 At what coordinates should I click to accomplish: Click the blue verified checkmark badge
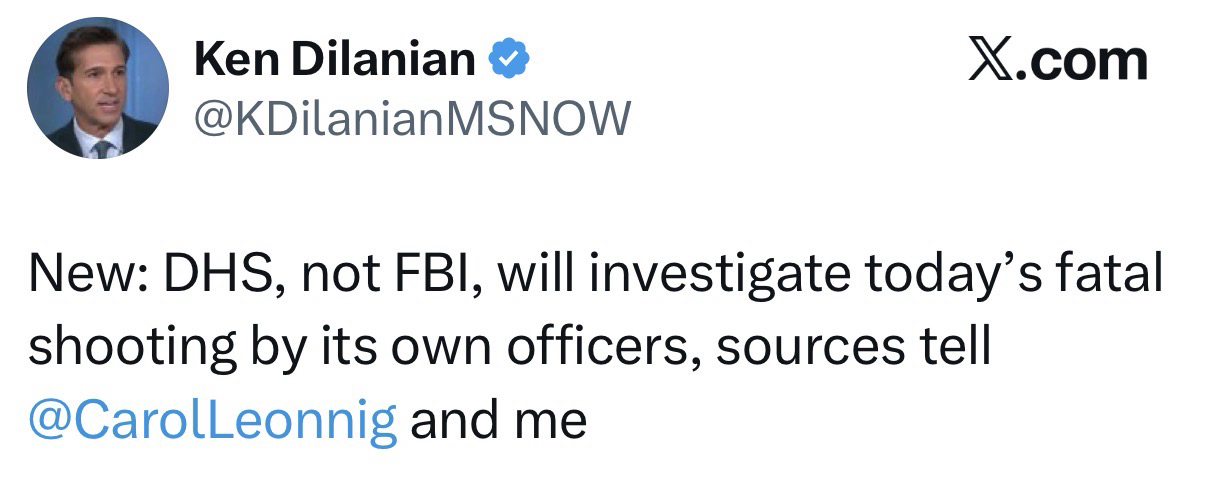(x=507, y=62)
